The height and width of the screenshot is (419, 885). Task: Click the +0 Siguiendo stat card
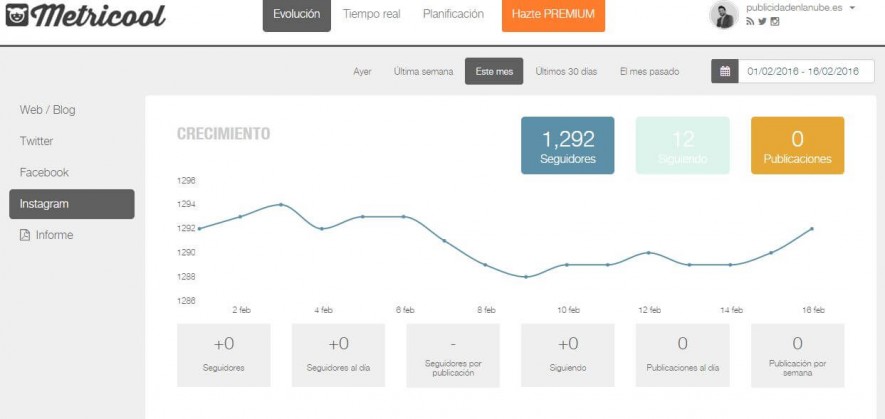[x=567, y=355]
